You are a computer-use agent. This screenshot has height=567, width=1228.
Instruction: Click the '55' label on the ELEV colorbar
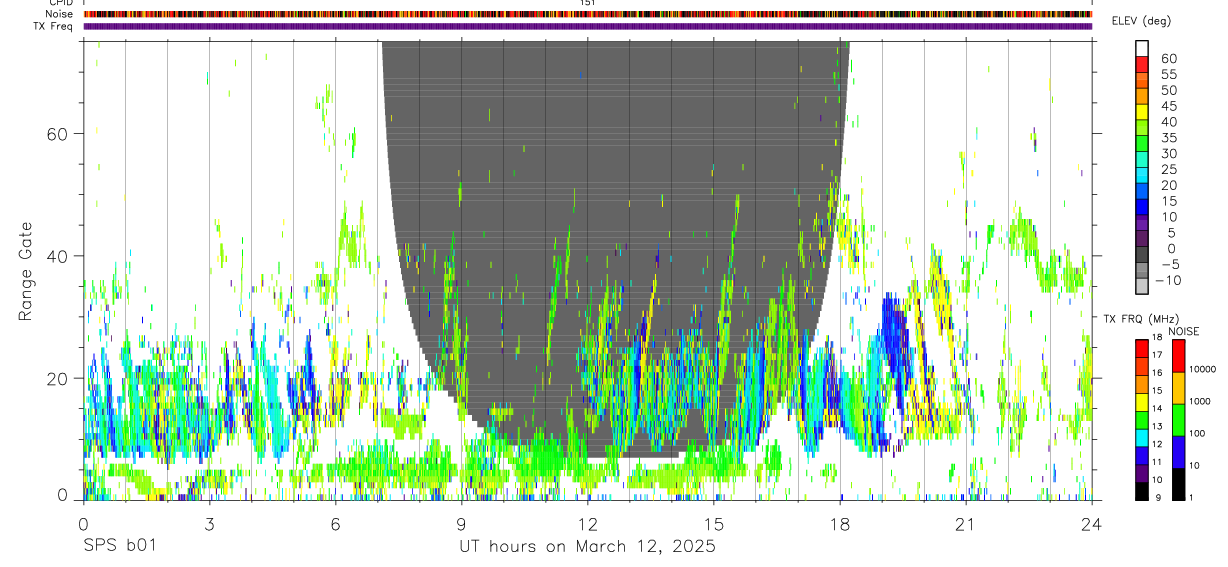(x=1168, y=75)
